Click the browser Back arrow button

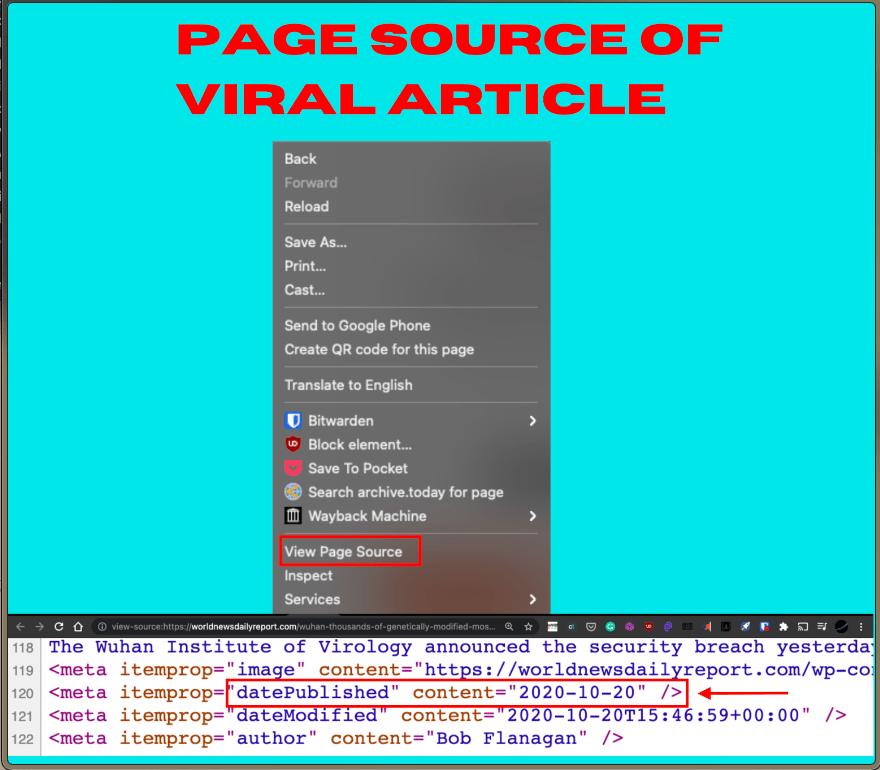click(x=21, y=626)
